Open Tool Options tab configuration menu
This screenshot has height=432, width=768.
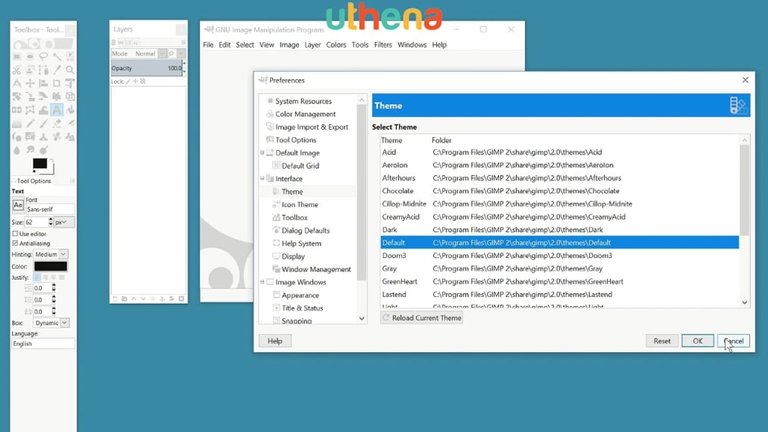[x=72, y=181]
